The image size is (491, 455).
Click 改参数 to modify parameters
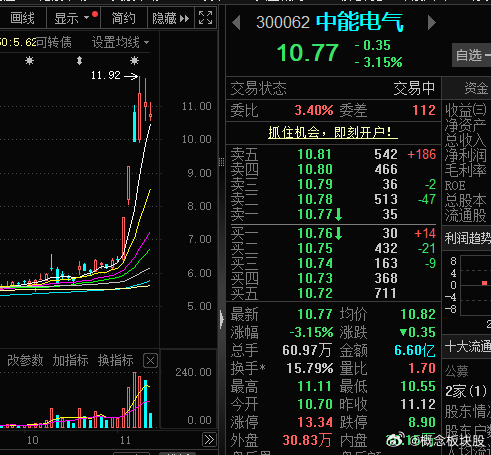25,360
